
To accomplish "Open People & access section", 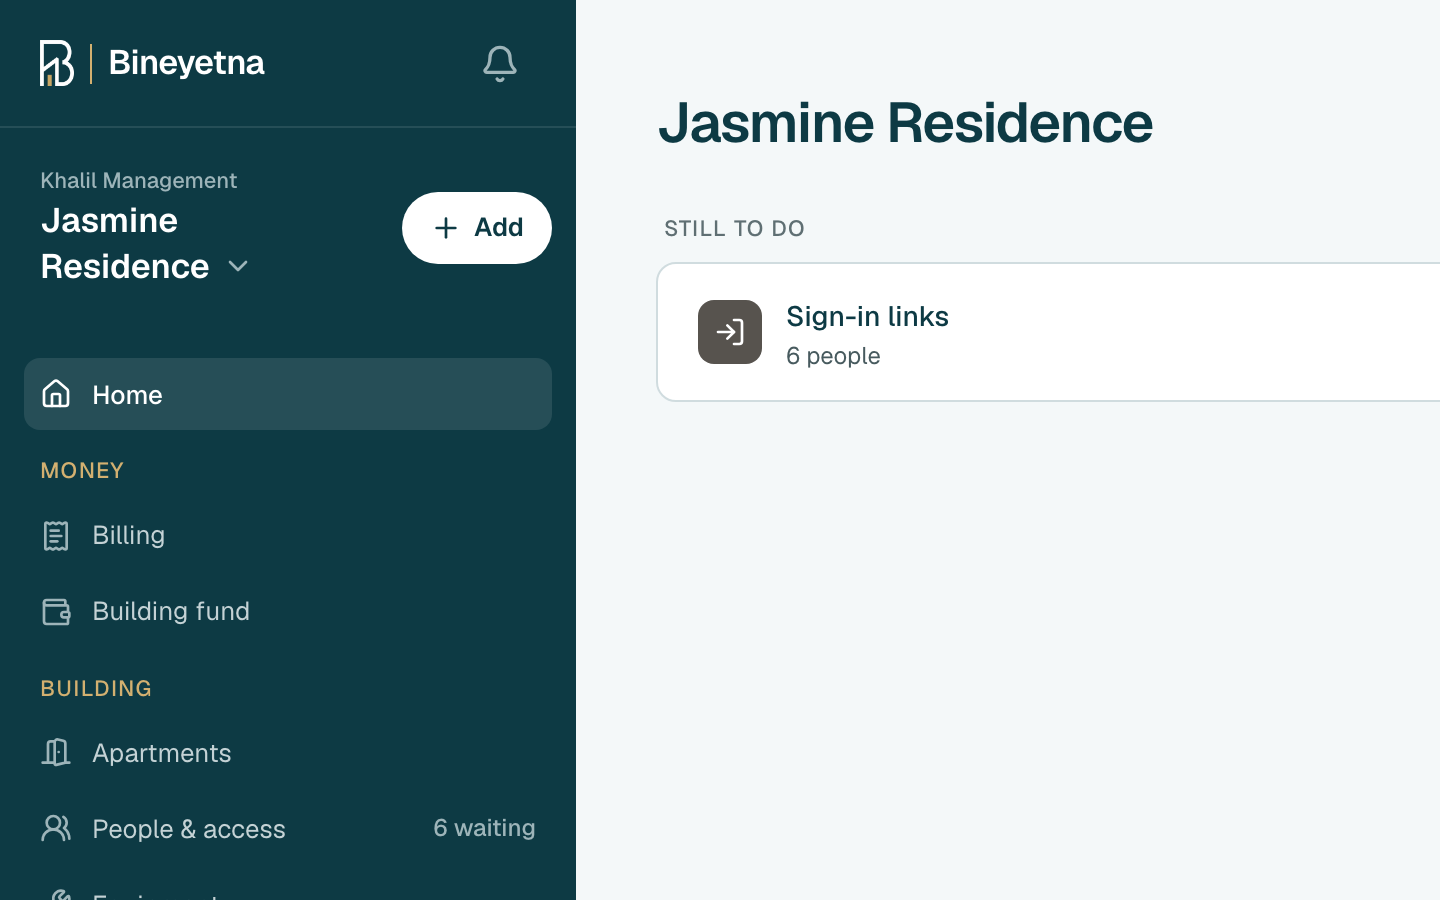I will [288, 828].
